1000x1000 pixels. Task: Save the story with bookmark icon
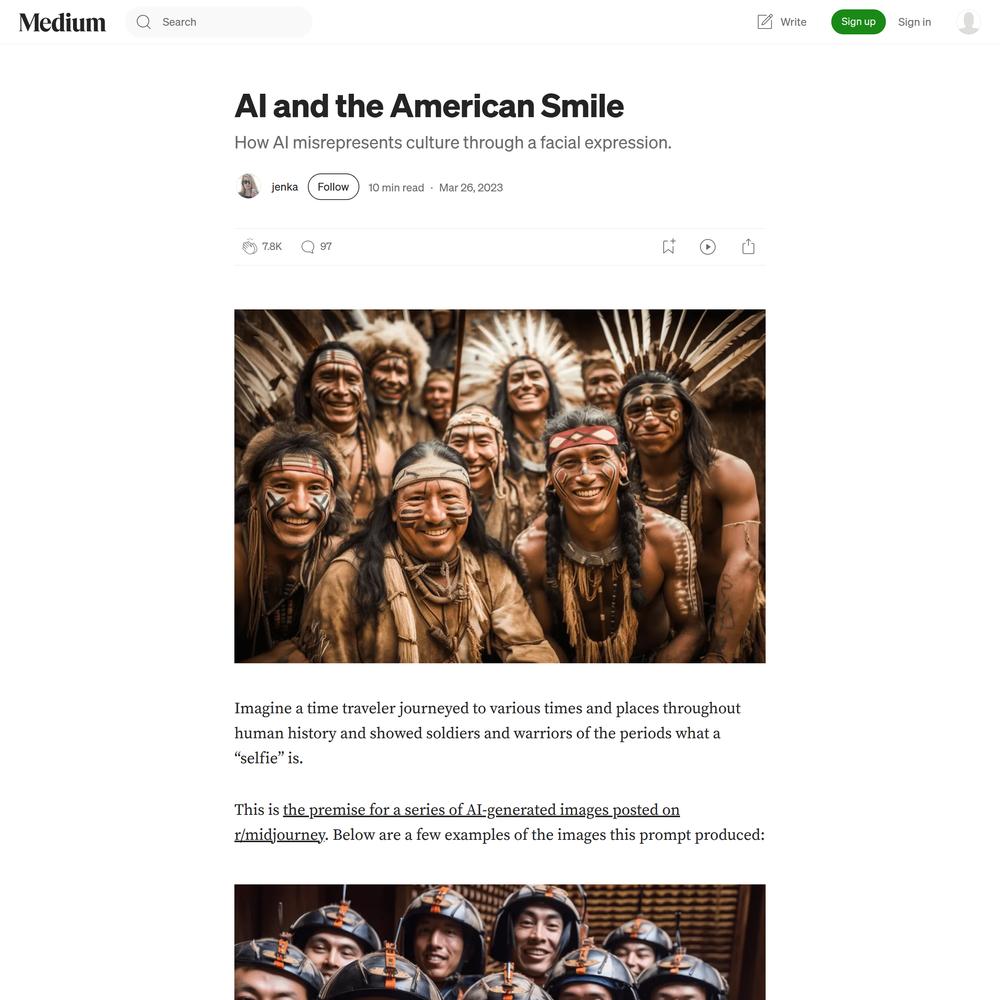[x=668, y=247]
